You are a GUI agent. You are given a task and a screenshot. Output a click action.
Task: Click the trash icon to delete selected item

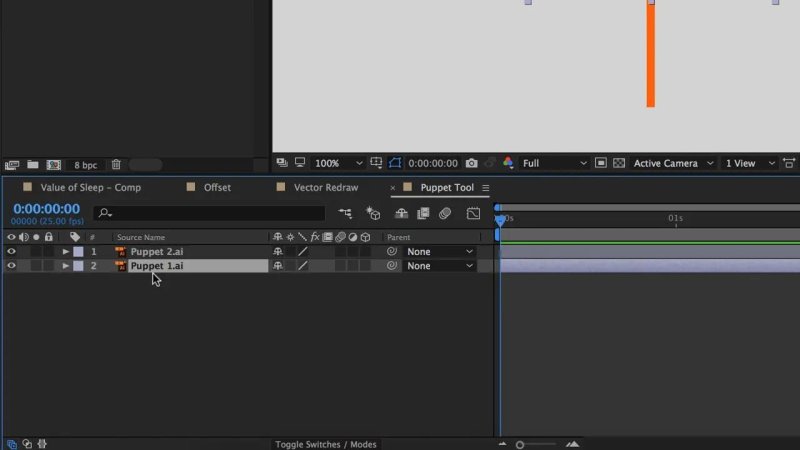coord(116,164)
